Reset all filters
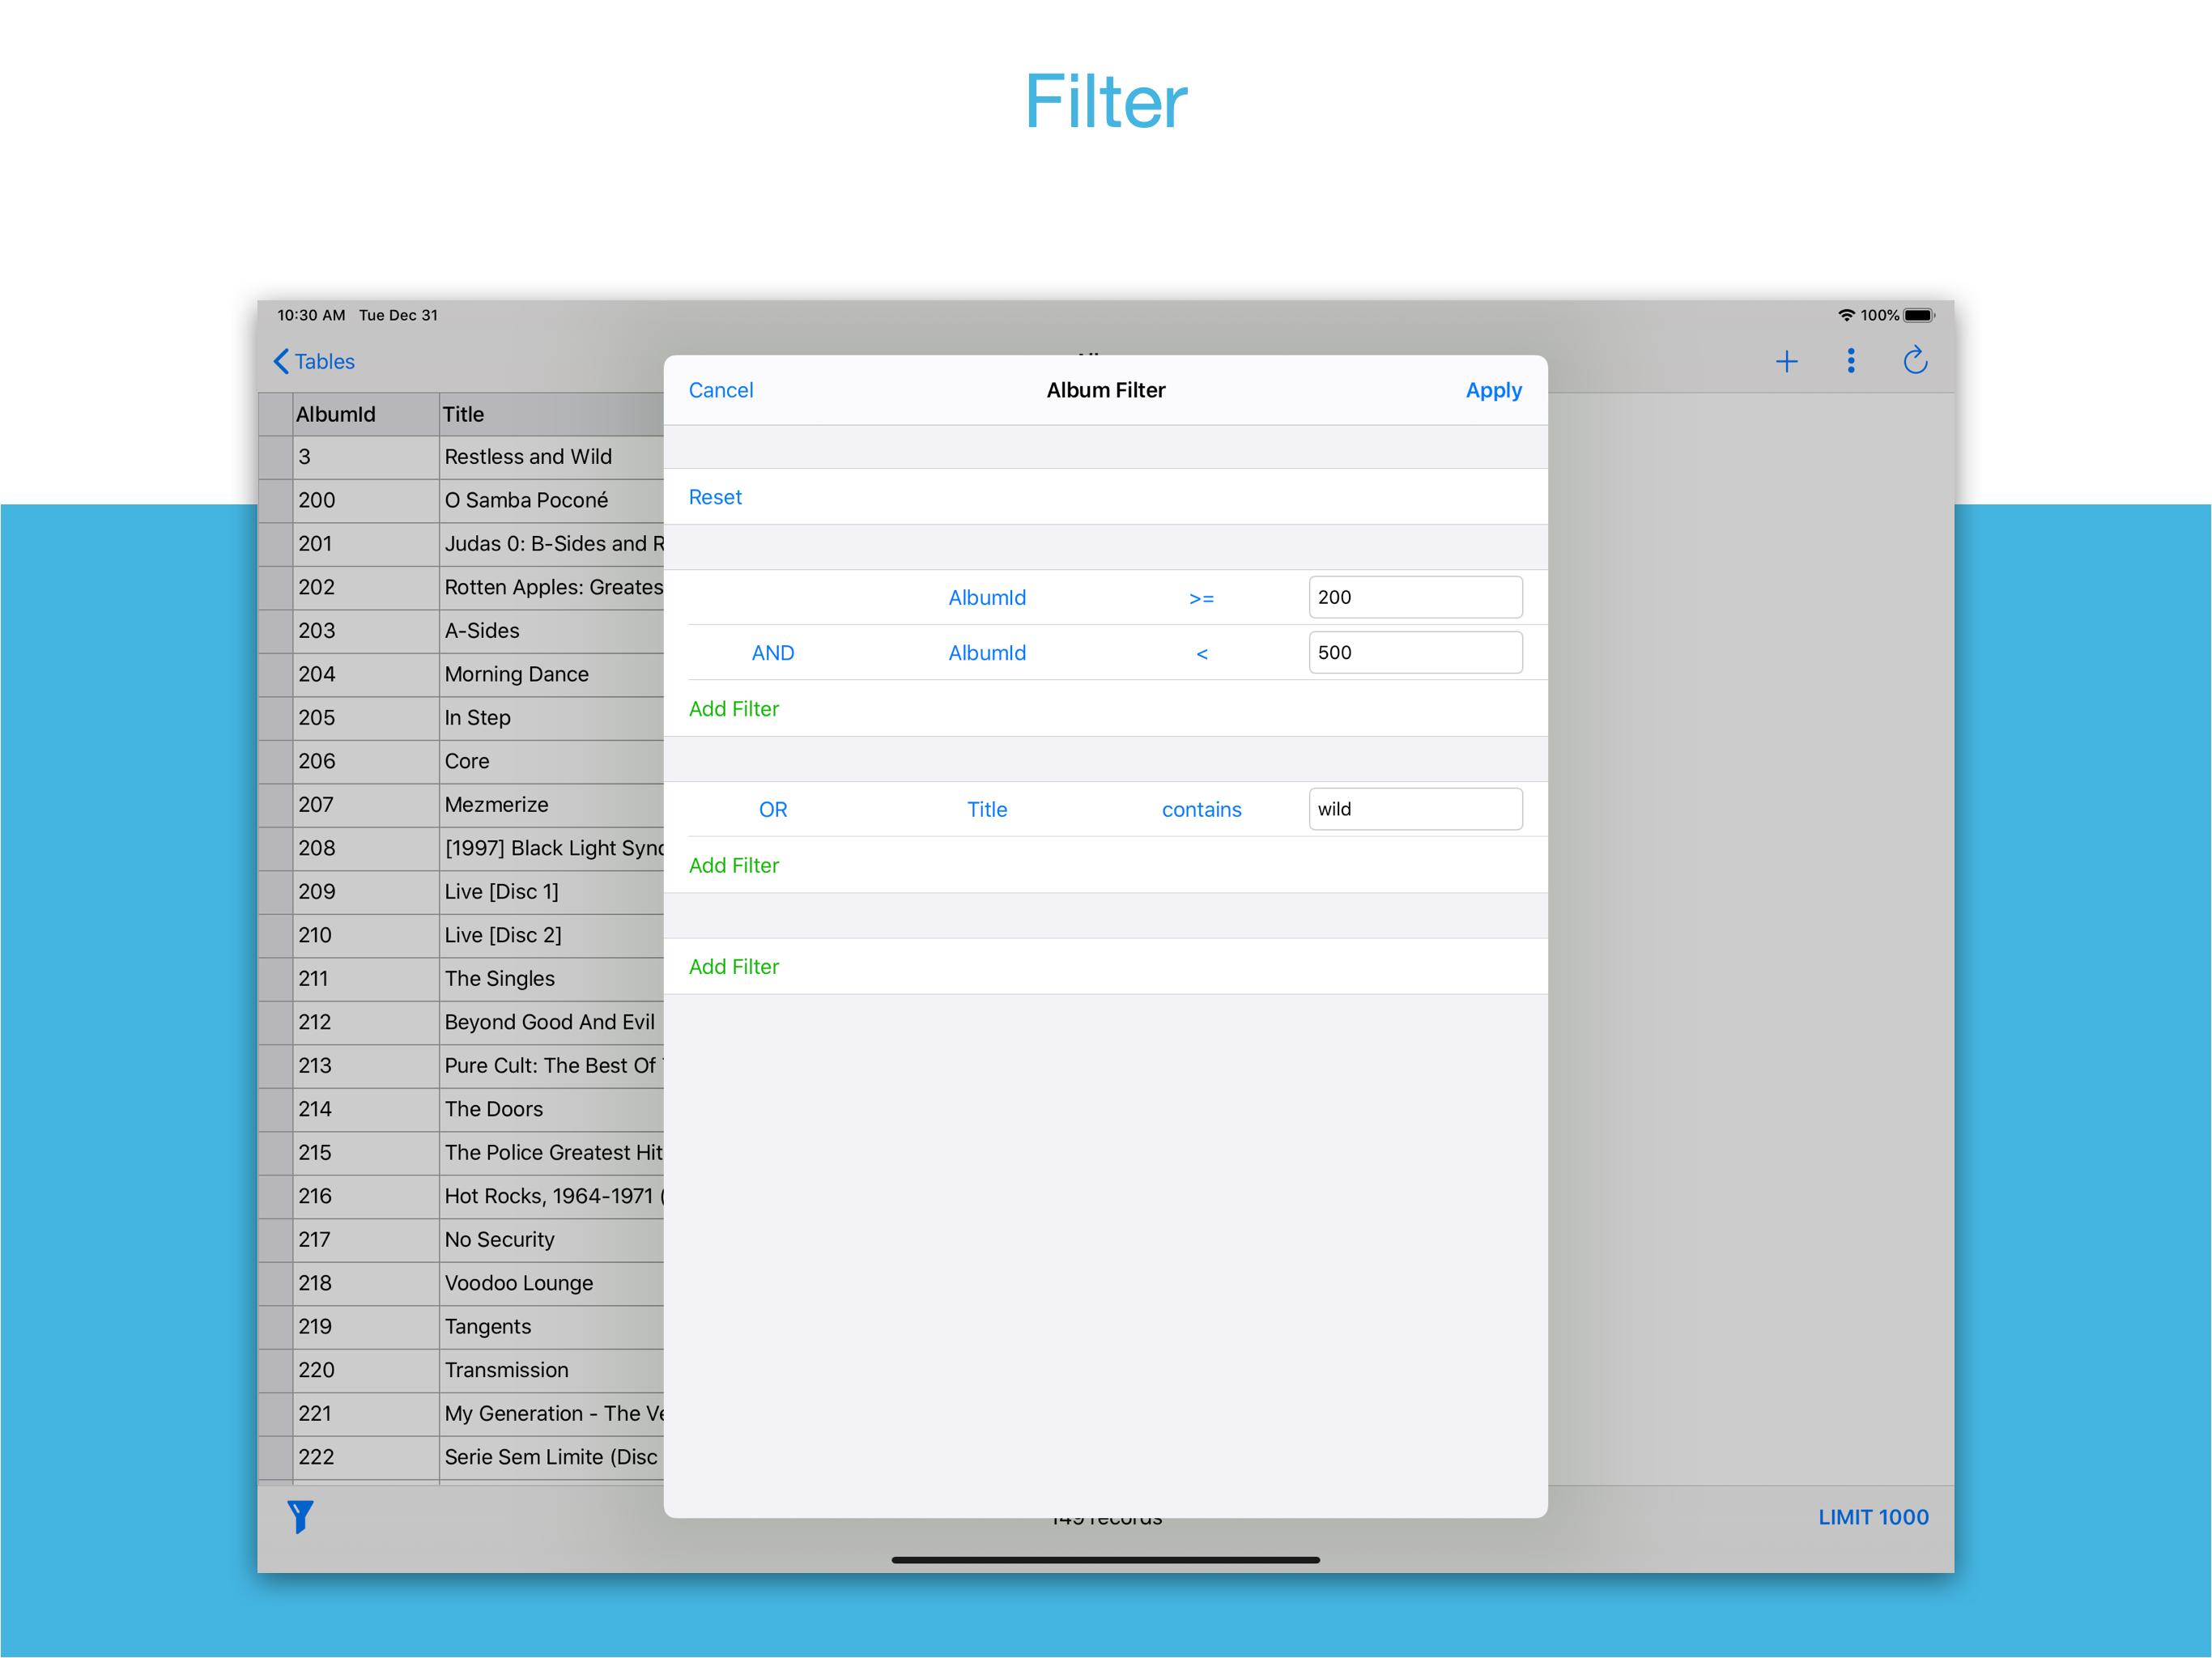This screenshot has height=1658, width=2212. (x=714, y=497)
